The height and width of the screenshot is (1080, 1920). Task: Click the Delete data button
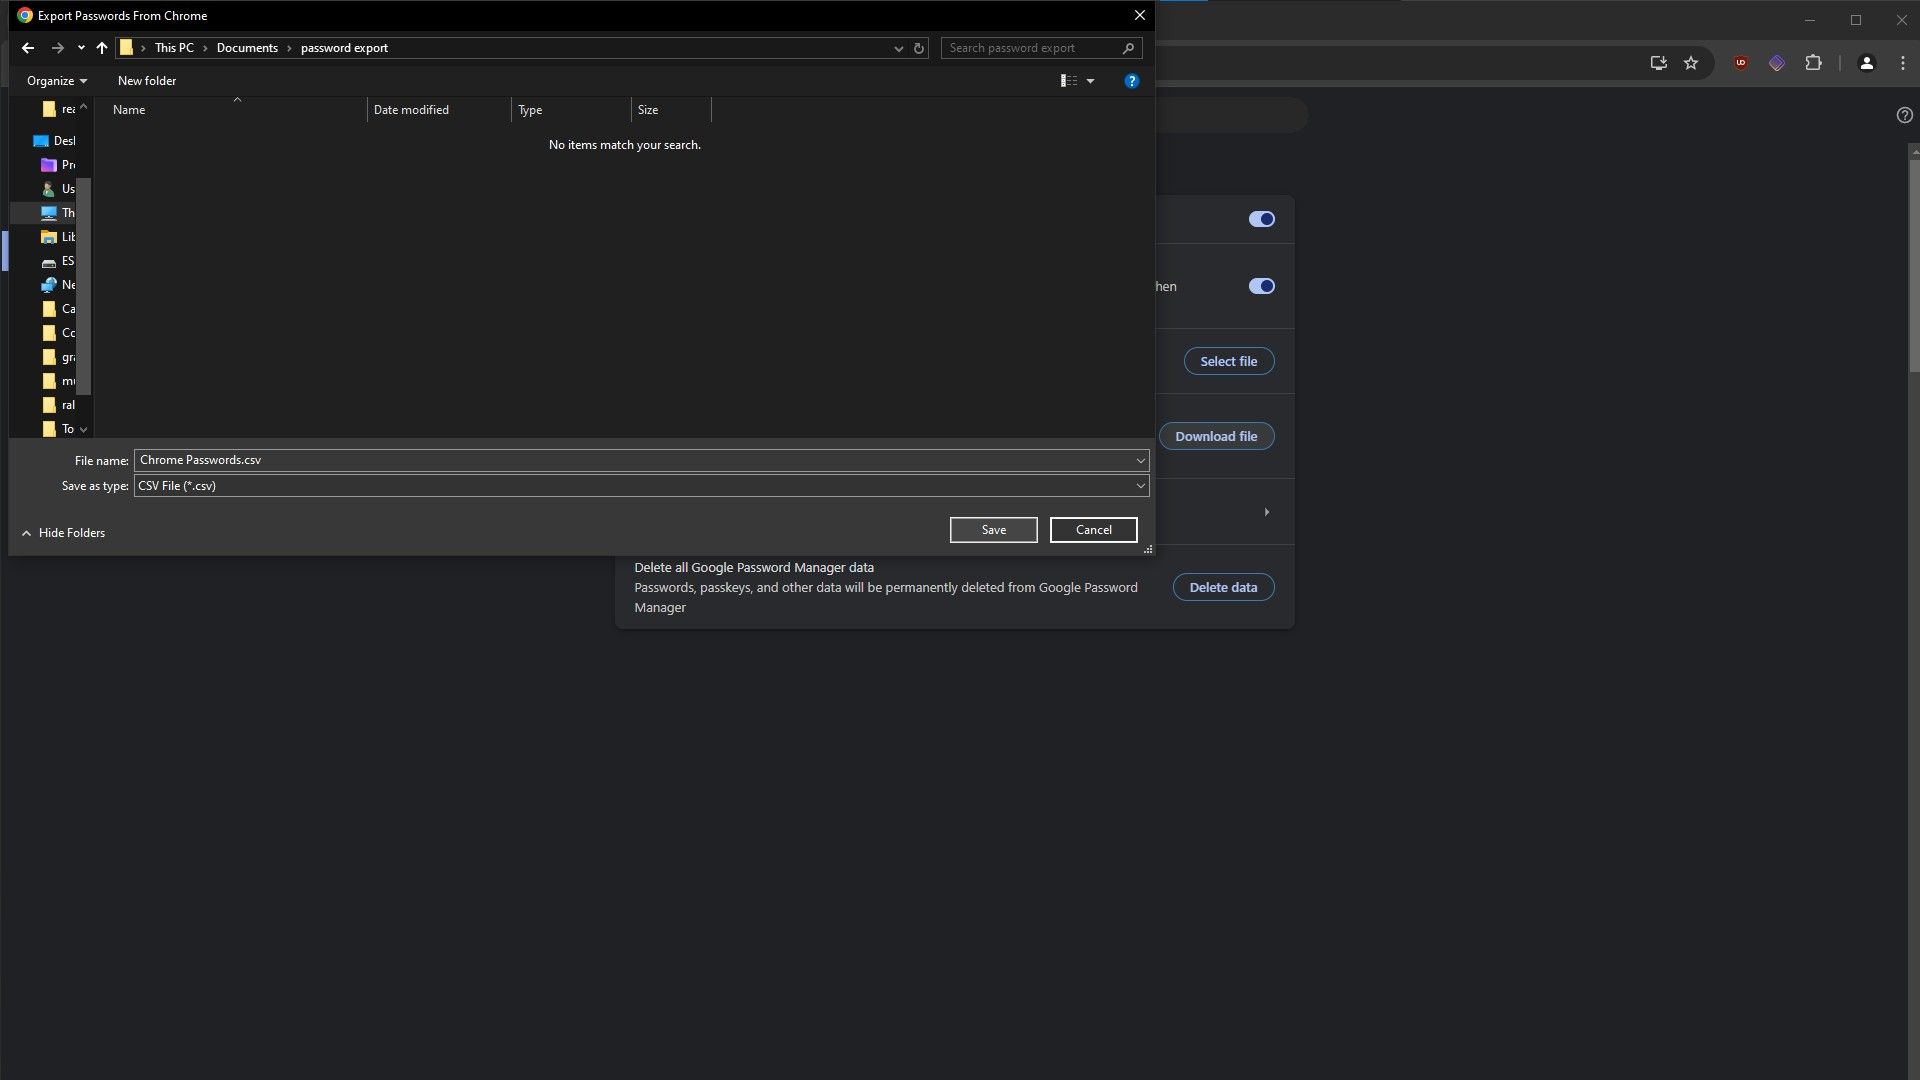(x=1223, y=587)
